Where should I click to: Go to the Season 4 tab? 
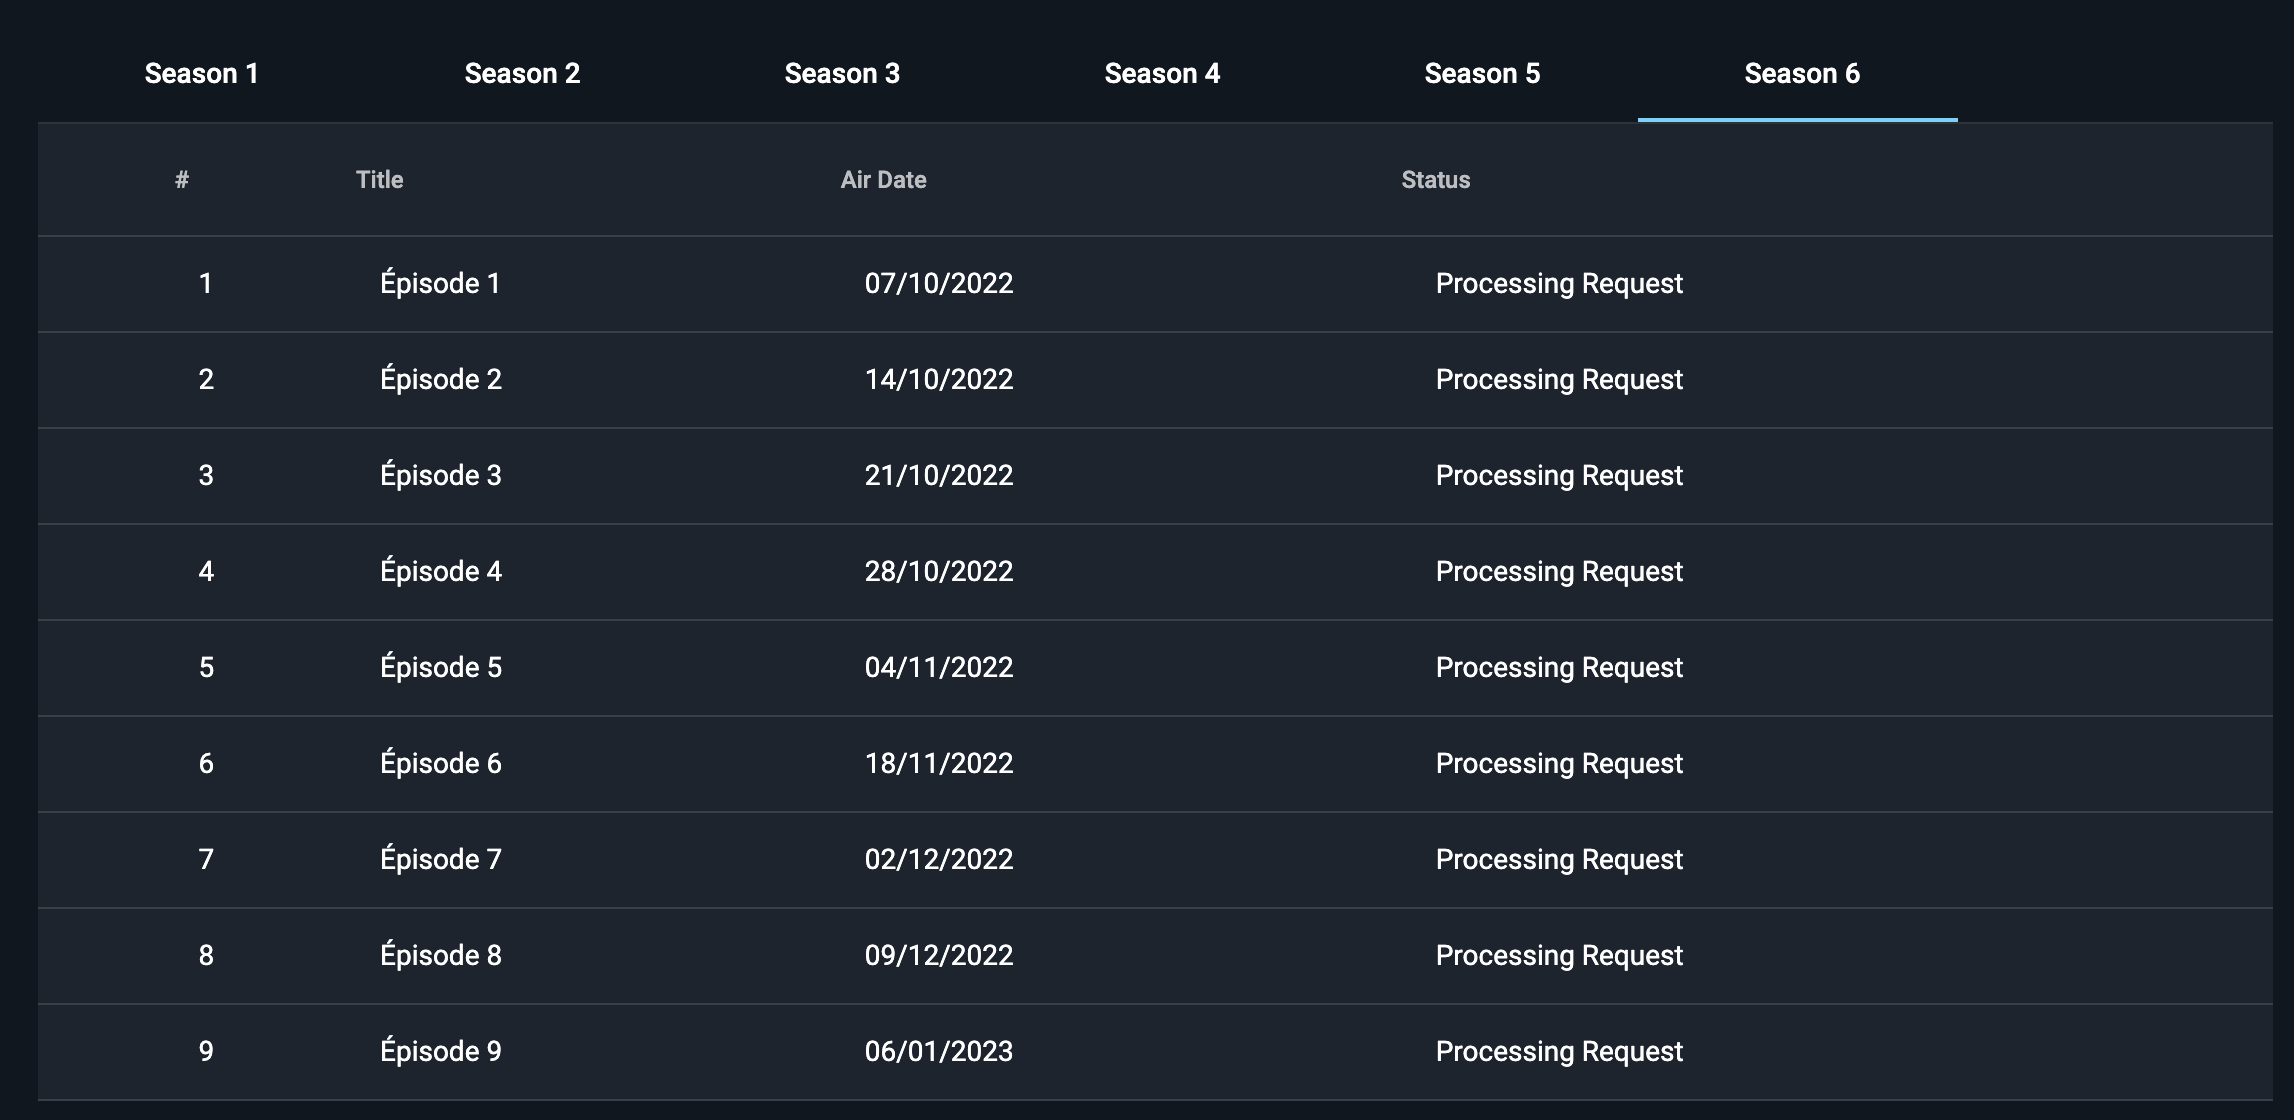(1162, 73)
